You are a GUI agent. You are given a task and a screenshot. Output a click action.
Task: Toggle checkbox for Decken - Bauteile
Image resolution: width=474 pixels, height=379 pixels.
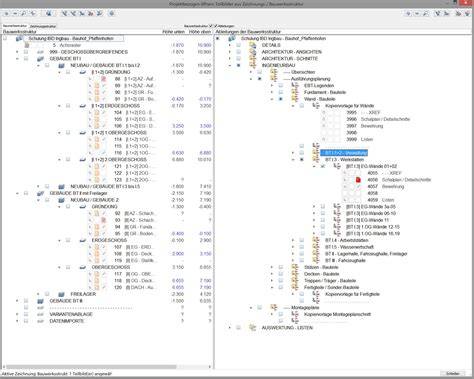pos(281,274)
